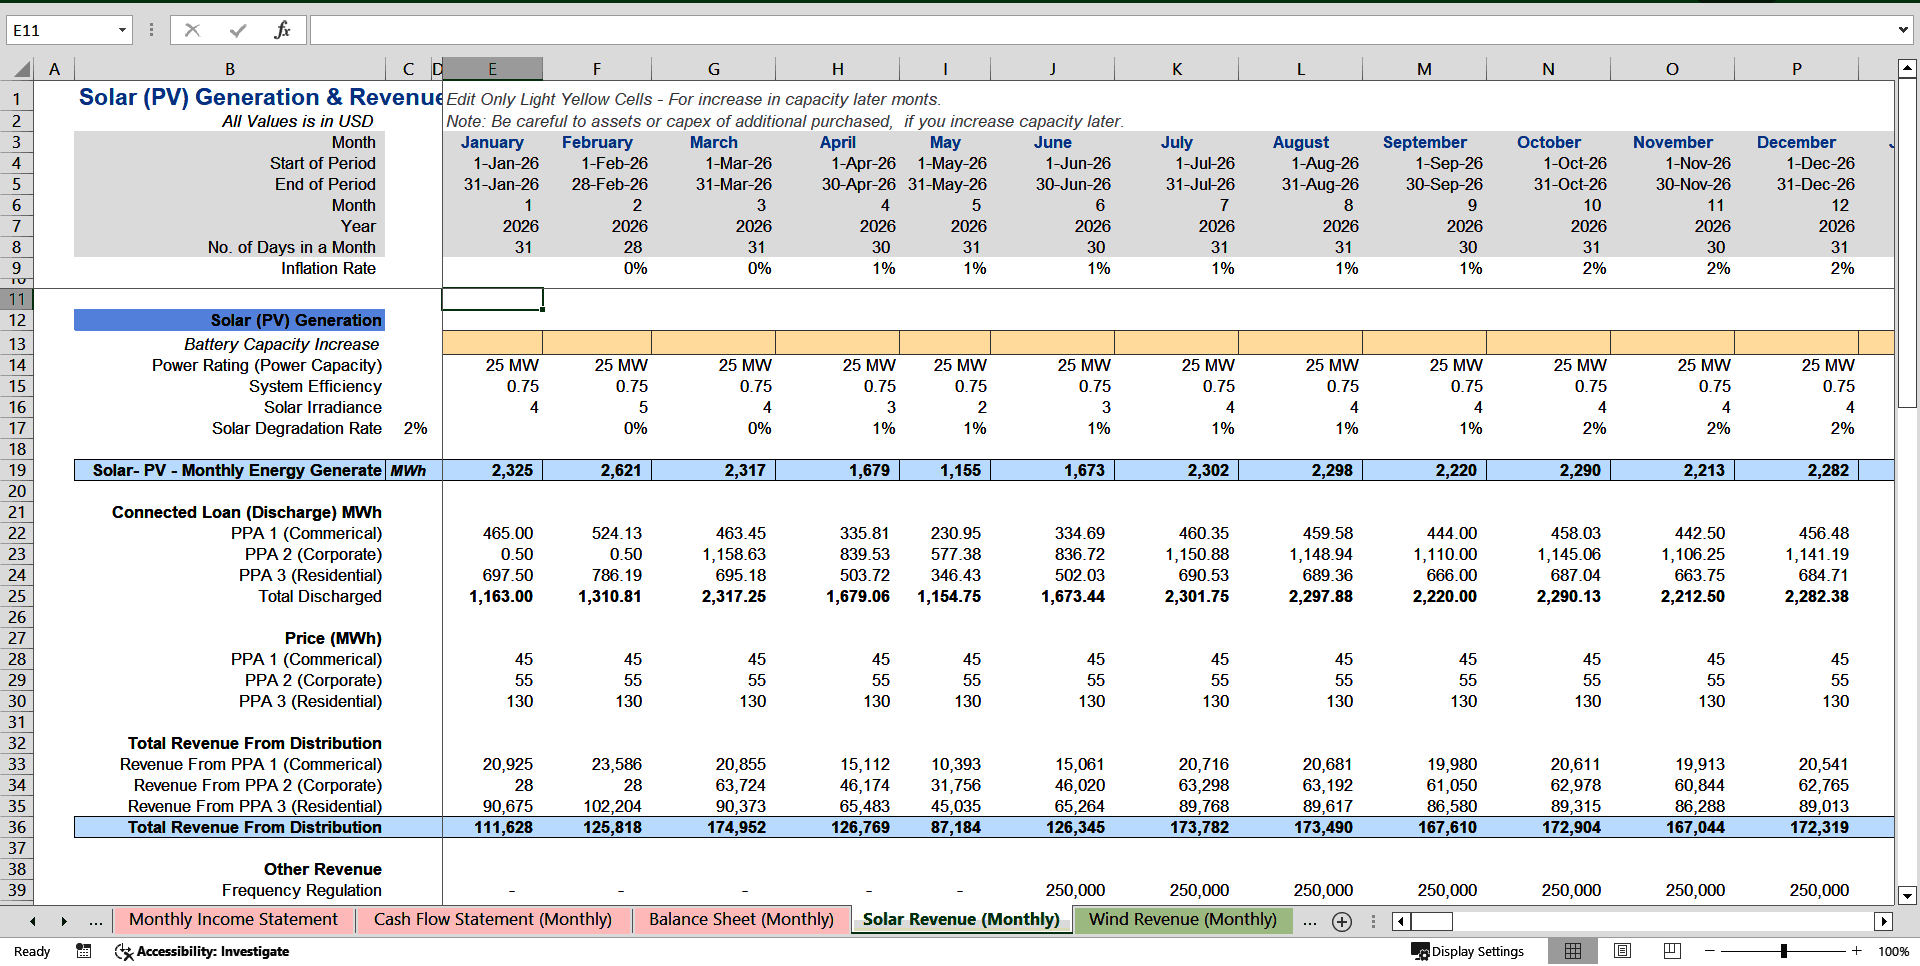This screenshot has width=1920, height=966.
Task: Click the Name Box showing E11
Action: (60, 30)
